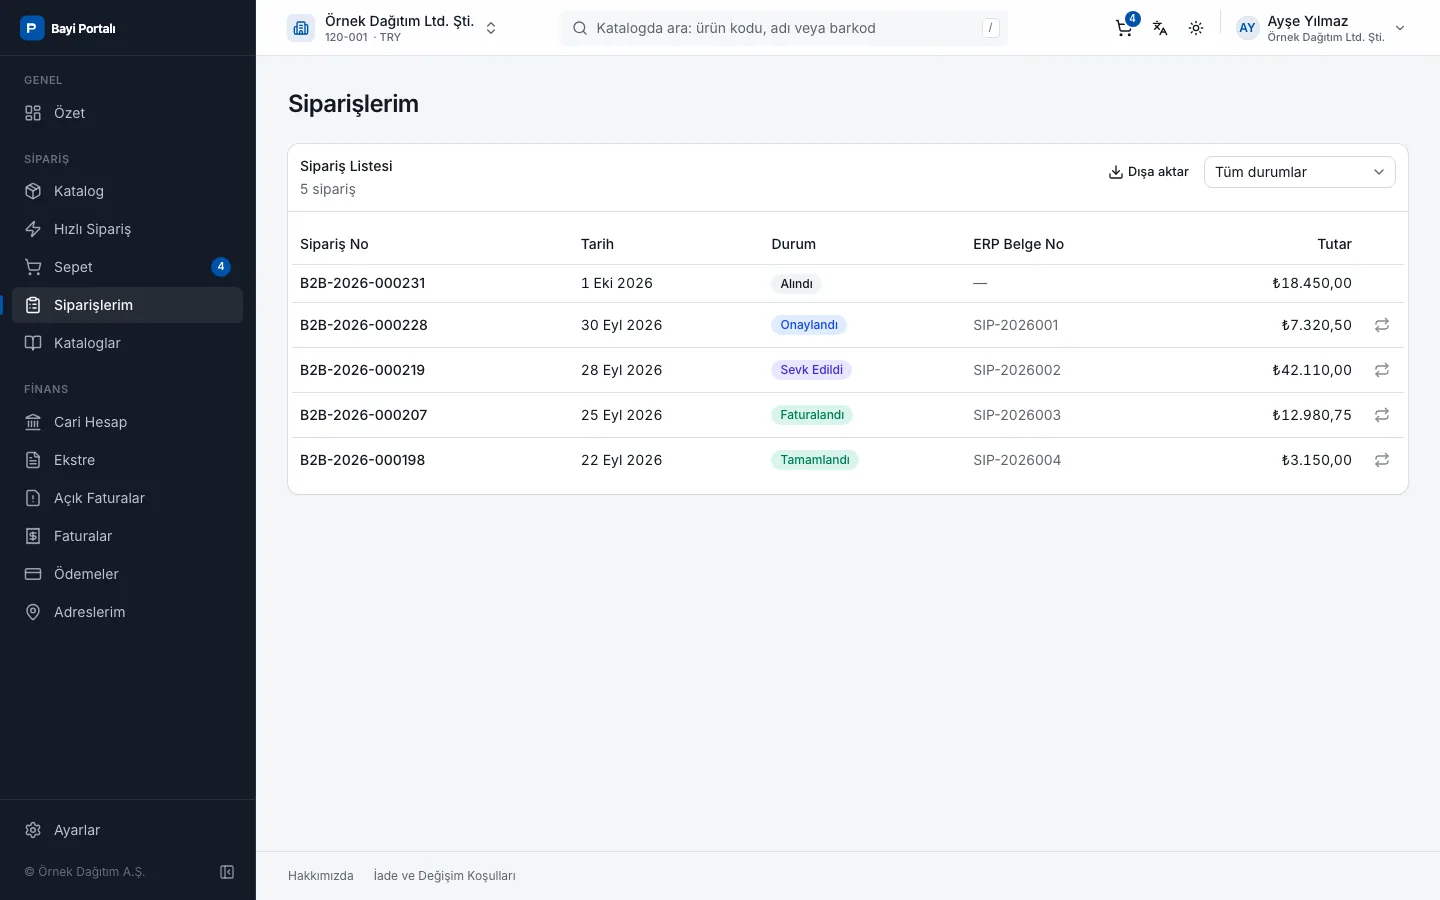Click the search magnifier icon
Viewport: 1440px width, 900px height.
[x=579, y=28]
